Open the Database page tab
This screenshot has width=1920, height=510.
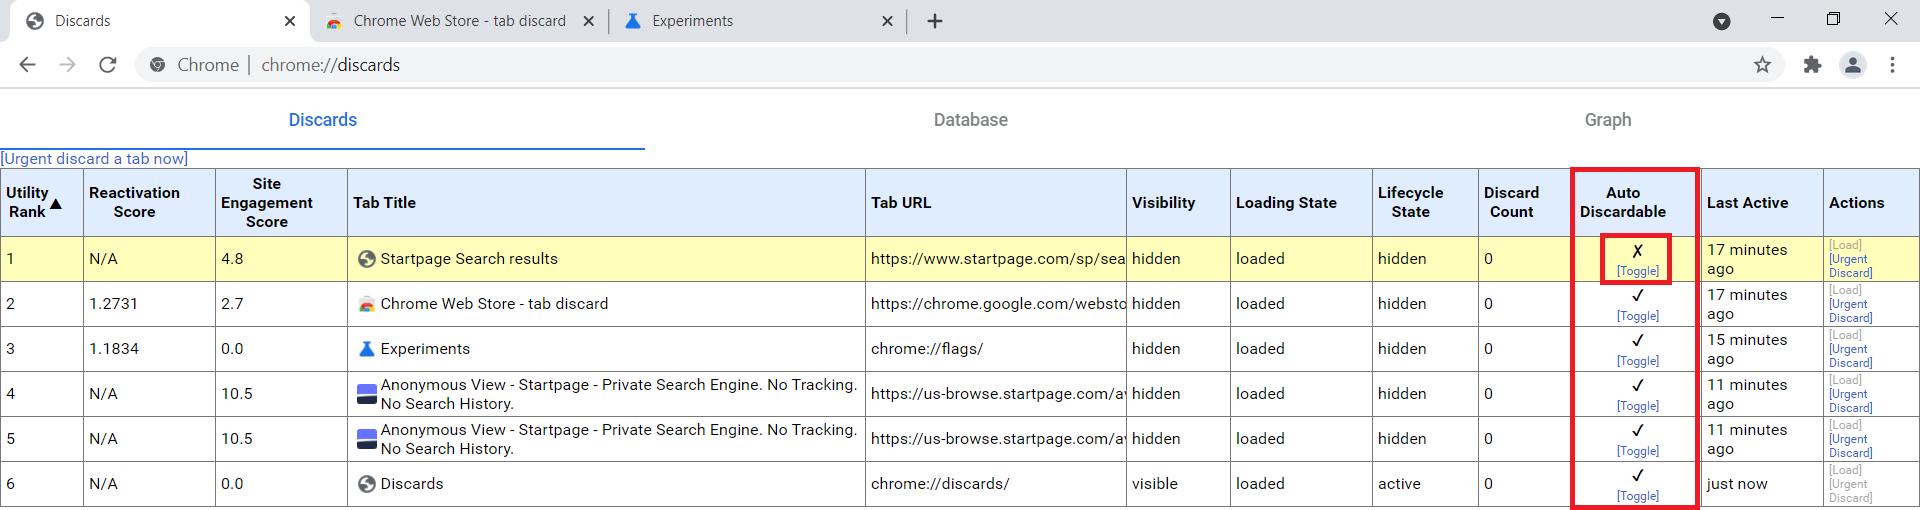970,120
